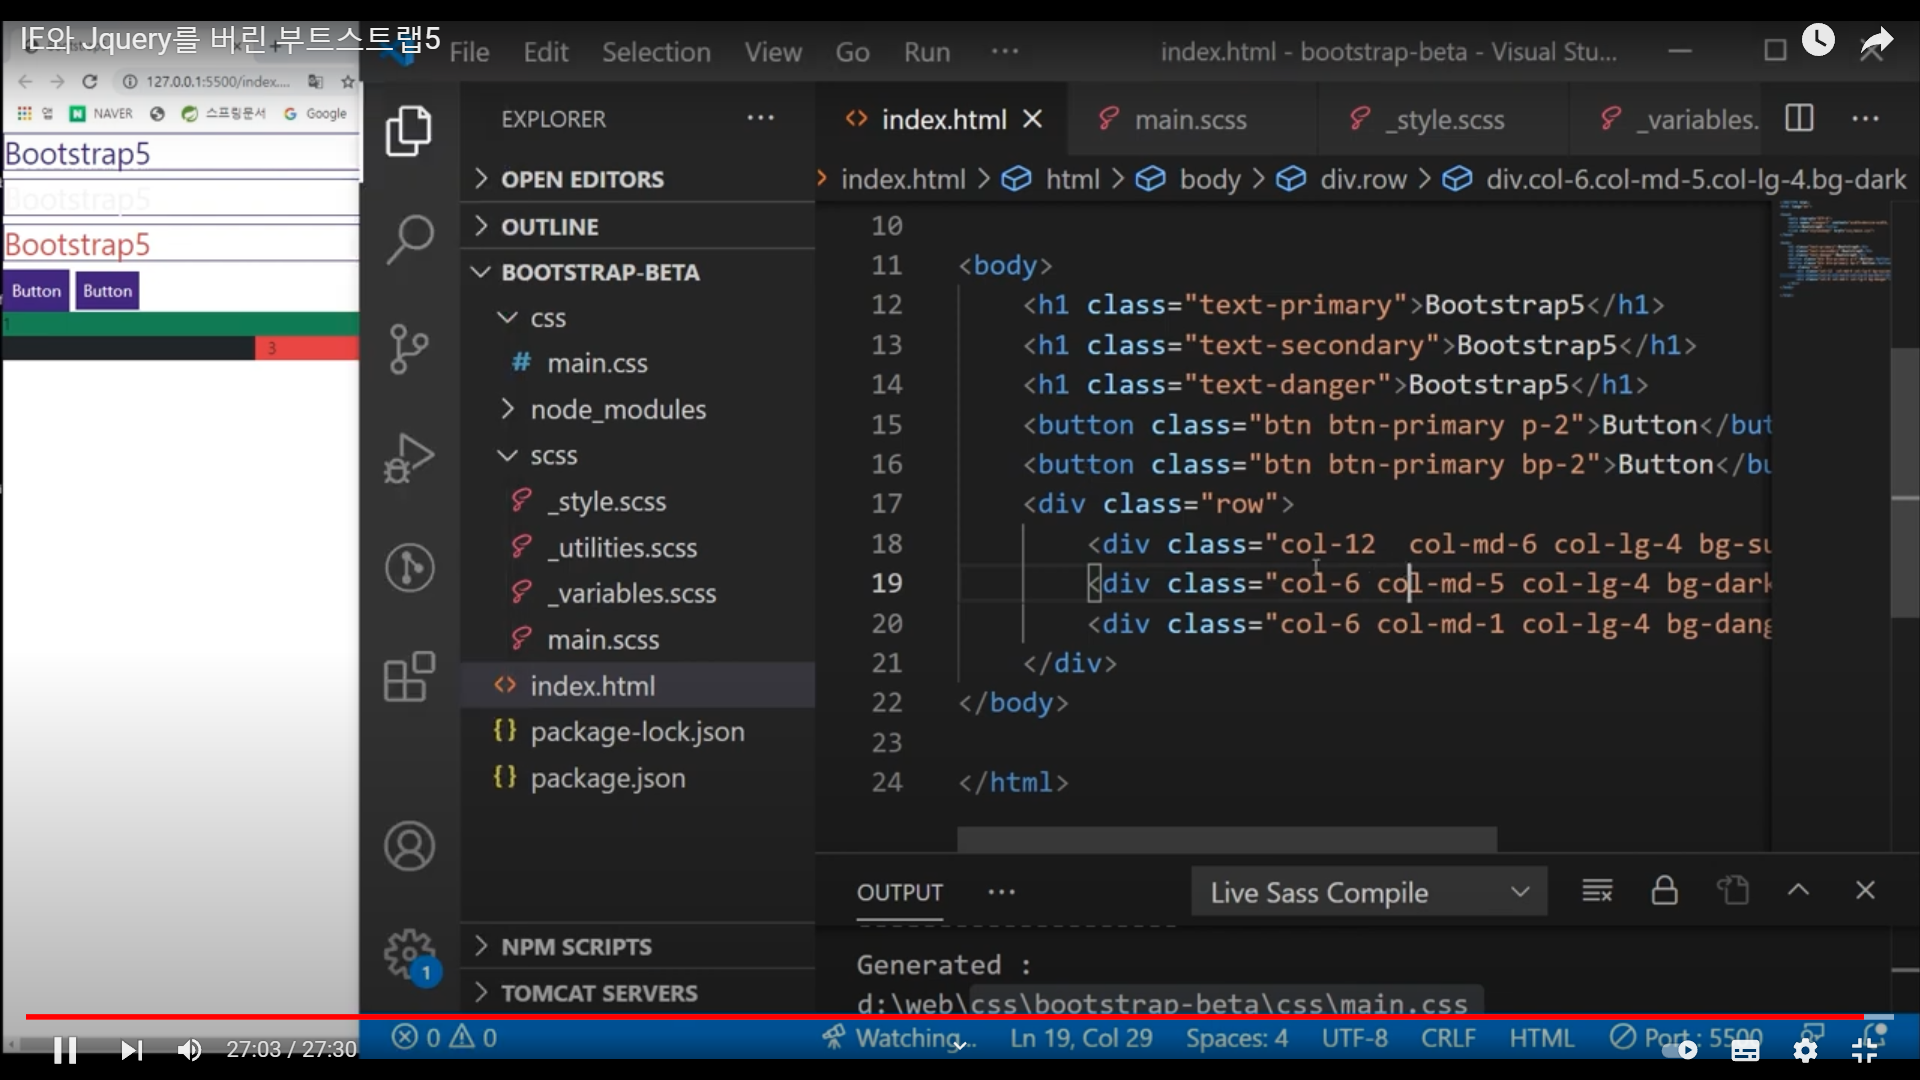Open package.json in explorer
Screen dimensions: 1920x1080
click(607, 778)
